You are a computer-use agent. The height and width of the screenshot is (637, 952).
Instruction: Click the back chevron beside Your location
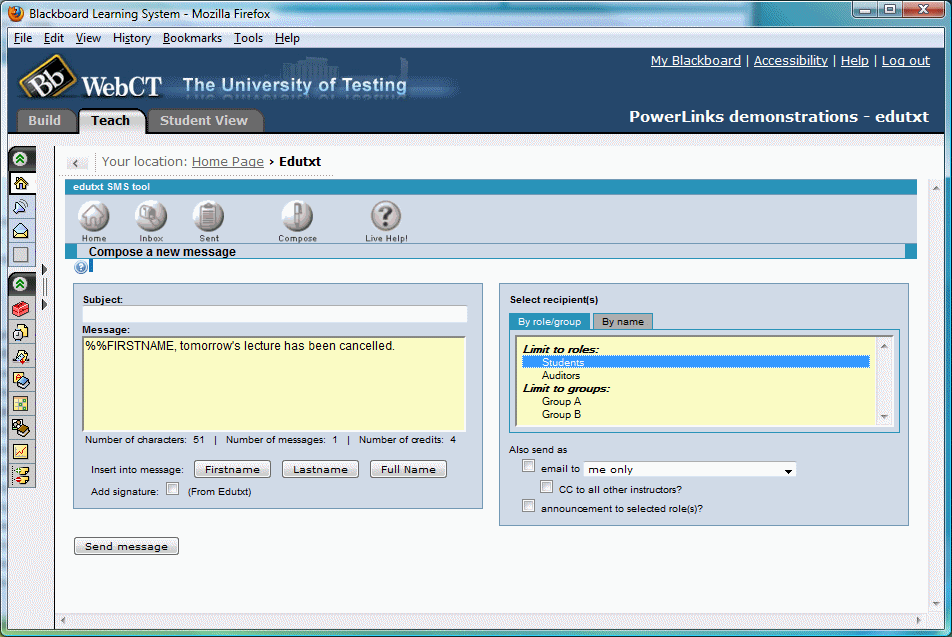coord(77,161)
